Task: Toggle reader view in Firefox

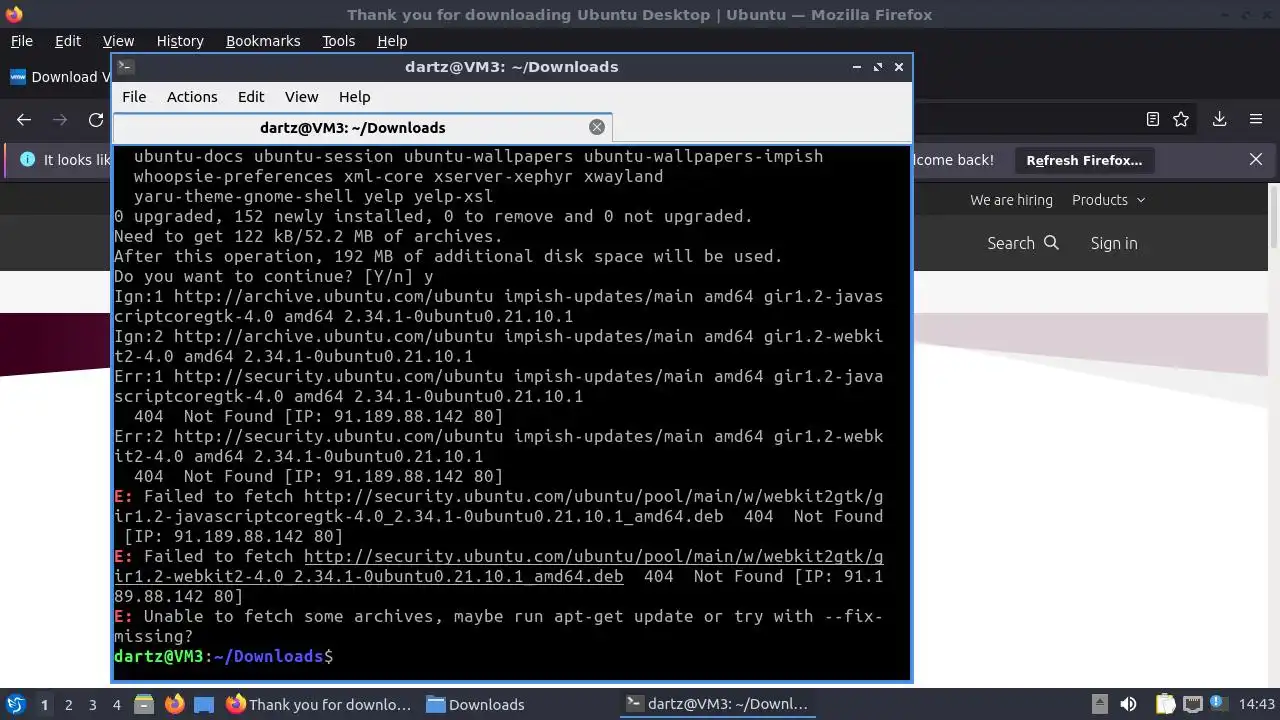Action: coord(1153,119)
